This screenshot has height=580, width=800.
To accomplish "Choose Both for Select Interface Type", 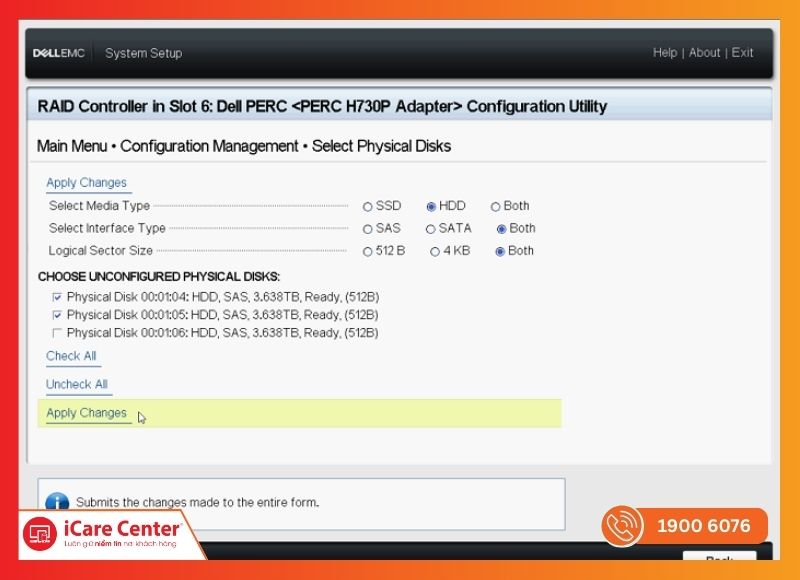I will (x=502, y=229).
